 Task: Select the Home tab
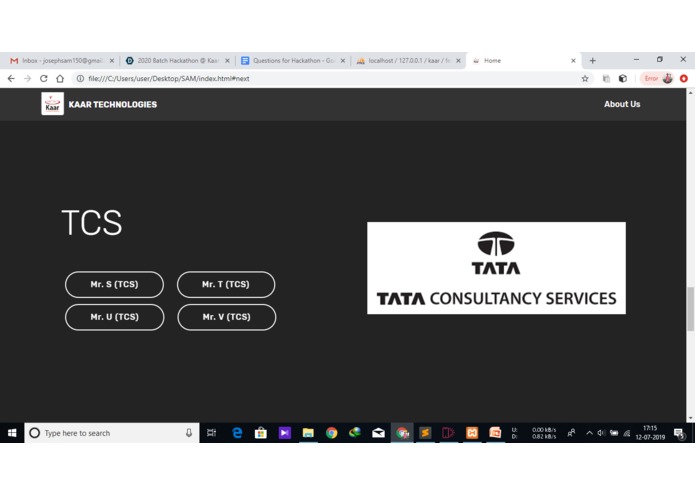click(x=523, y=61)
